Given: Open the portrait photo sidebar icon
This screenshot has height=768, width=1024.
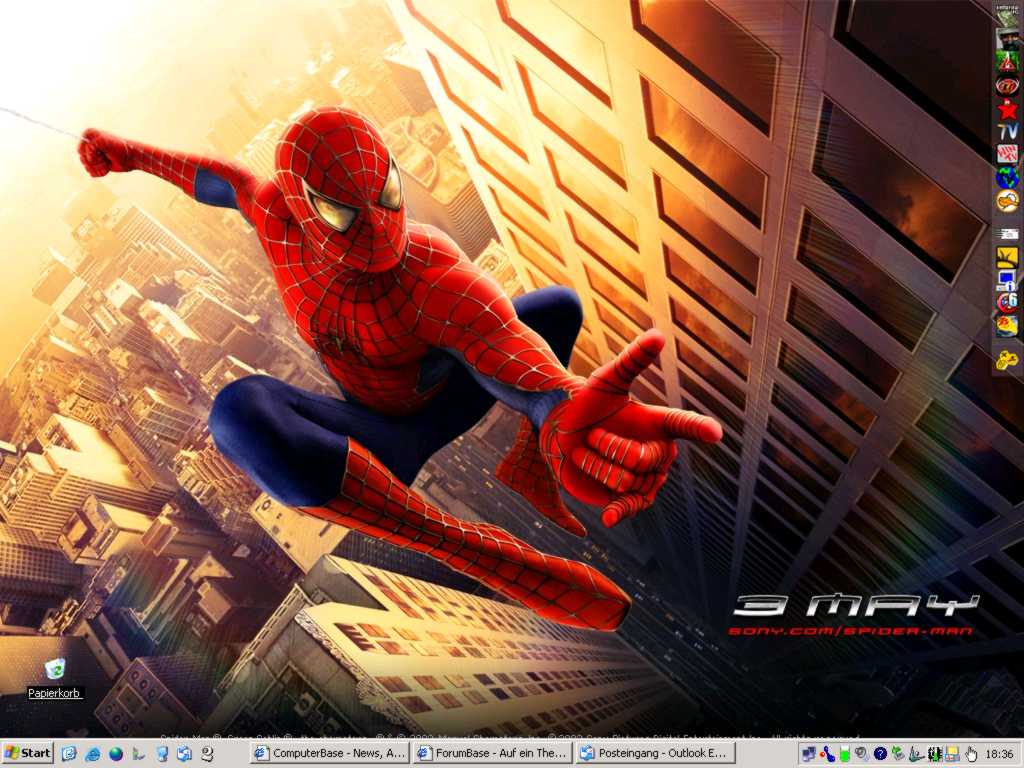Looking at the screenshot, I should point(1007,39).
